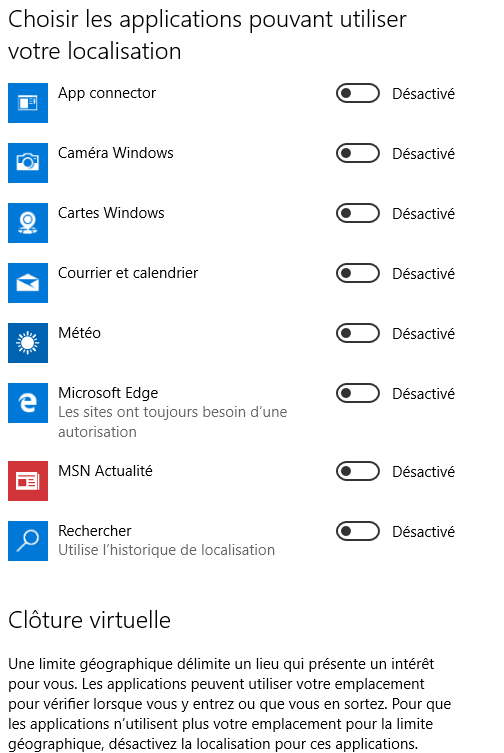Click the Courrier et calendrier envelope icon

[x=28, y=283]
